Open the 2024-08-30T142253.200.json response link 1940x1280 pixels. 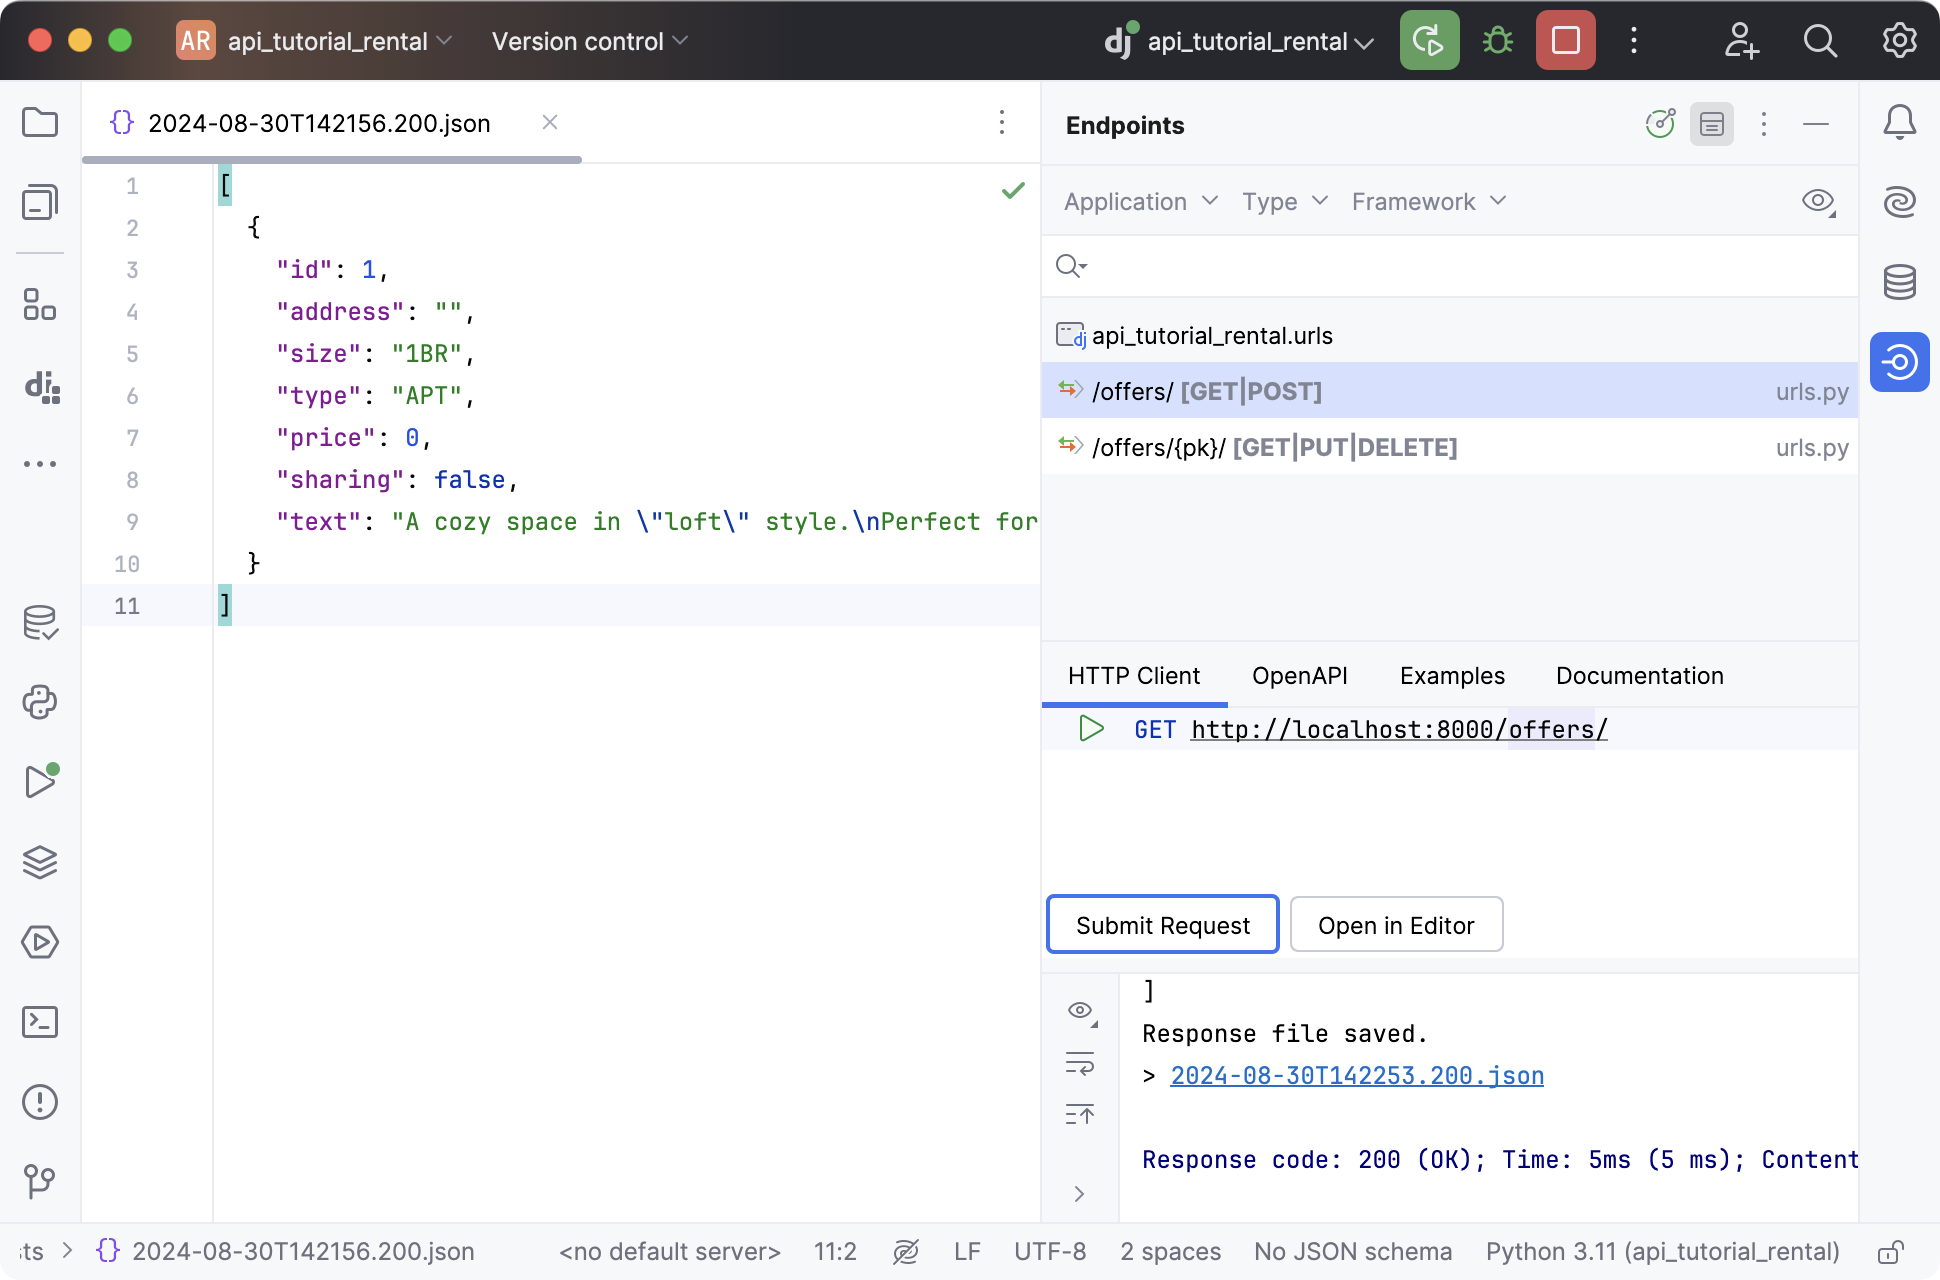(x=1356, y=1075)
